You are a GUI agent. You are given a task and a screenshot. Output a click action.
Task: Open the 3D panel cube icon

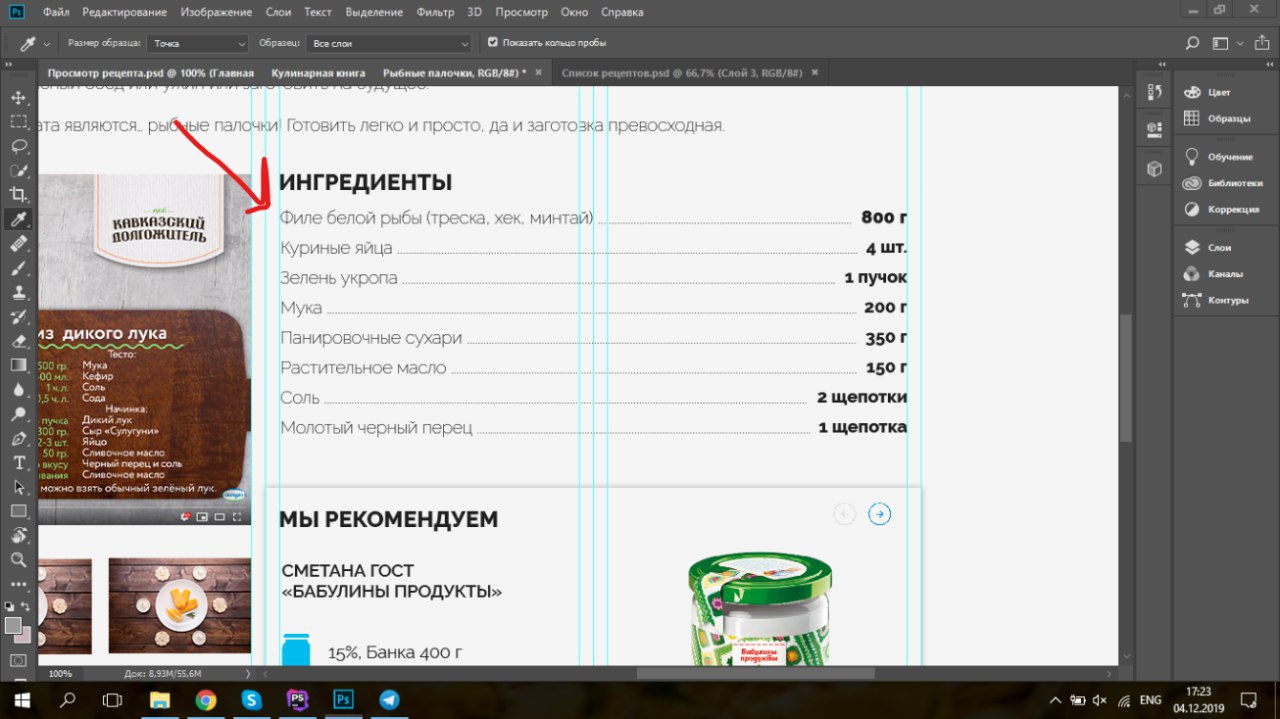pos(1155,169)
